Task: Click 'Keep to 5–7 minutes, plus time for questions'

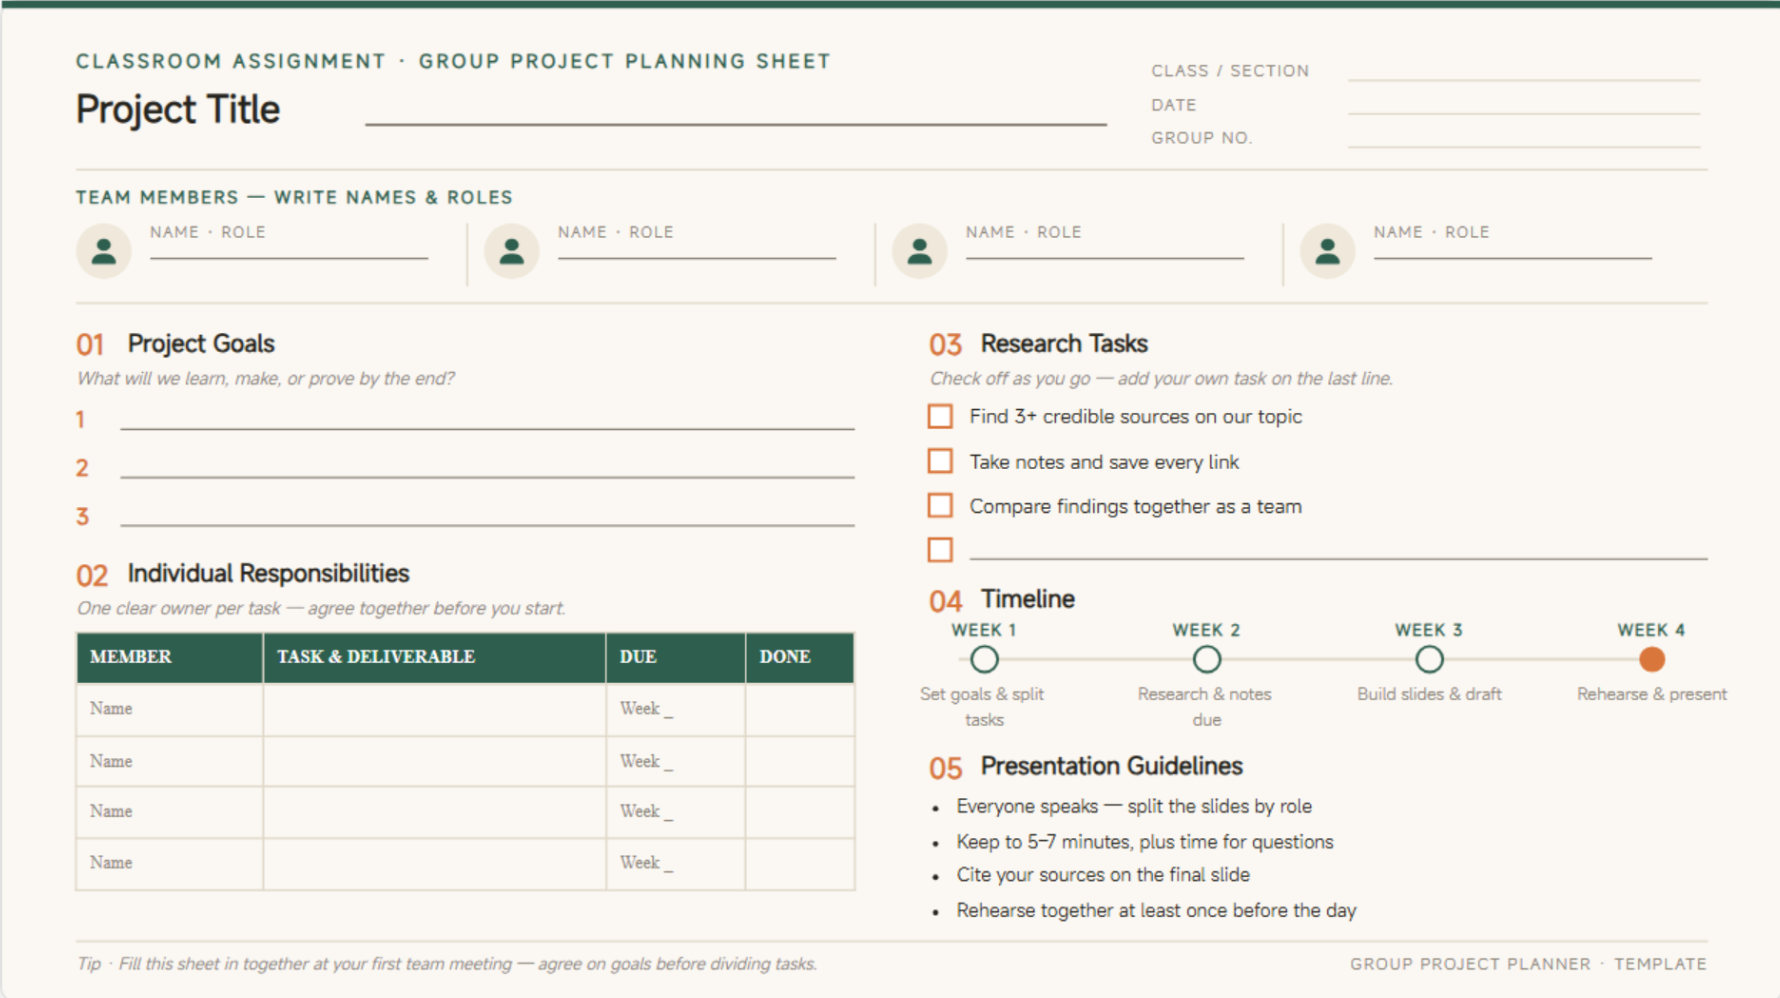Action: pos(1145,842)
